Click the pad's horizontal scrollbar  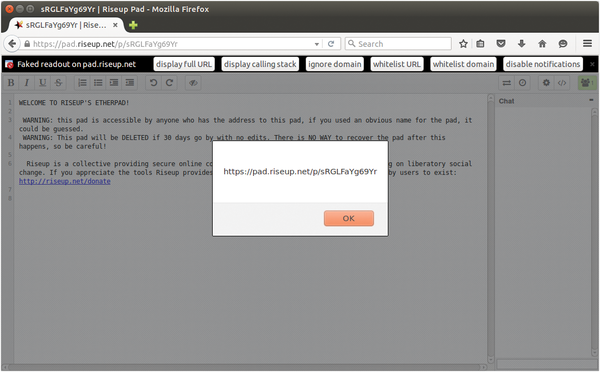pyautogui.click(x=245, y=367)
